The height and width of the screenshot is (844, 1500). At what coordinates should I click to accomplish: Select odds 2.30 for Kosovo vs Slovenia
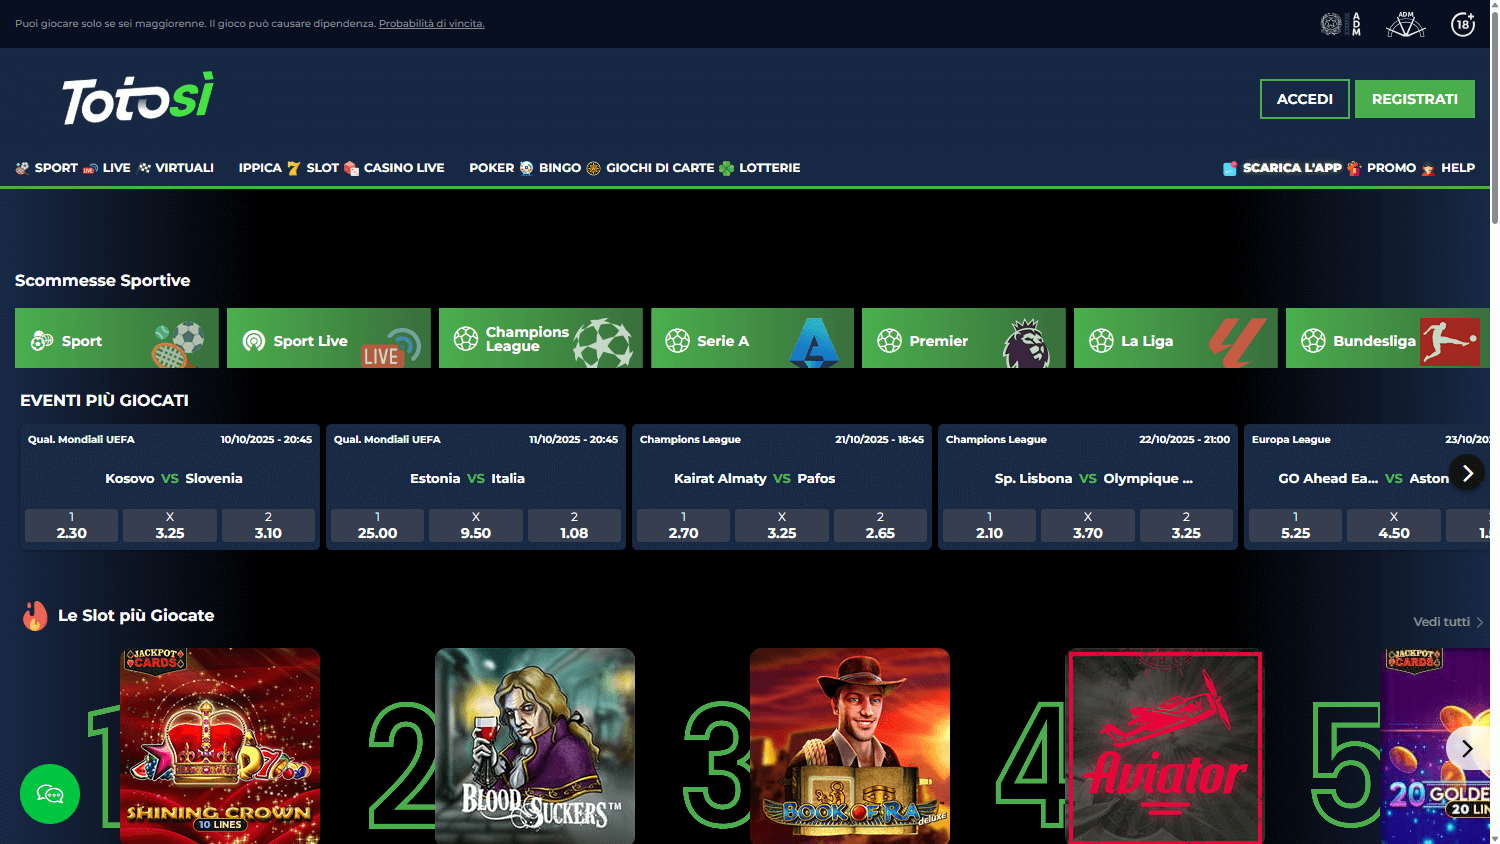tap(70, 525)
